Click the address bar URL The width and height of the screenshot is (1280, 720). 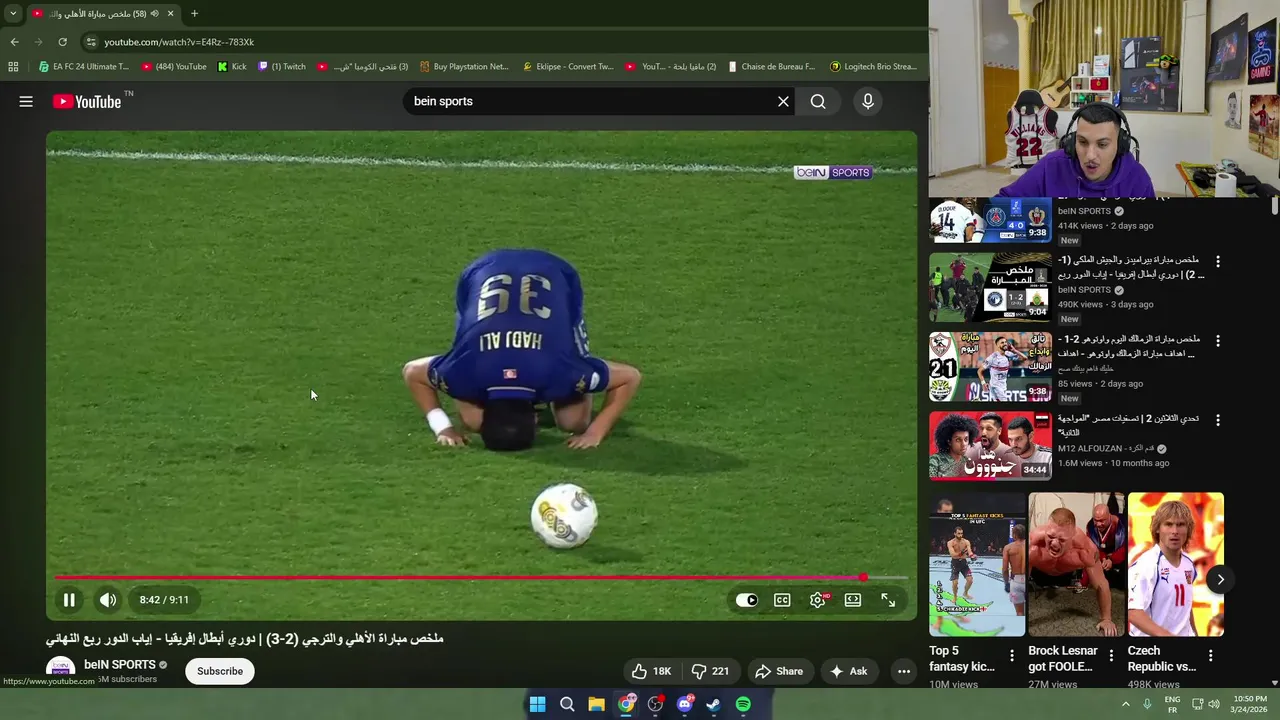[179, 42]
